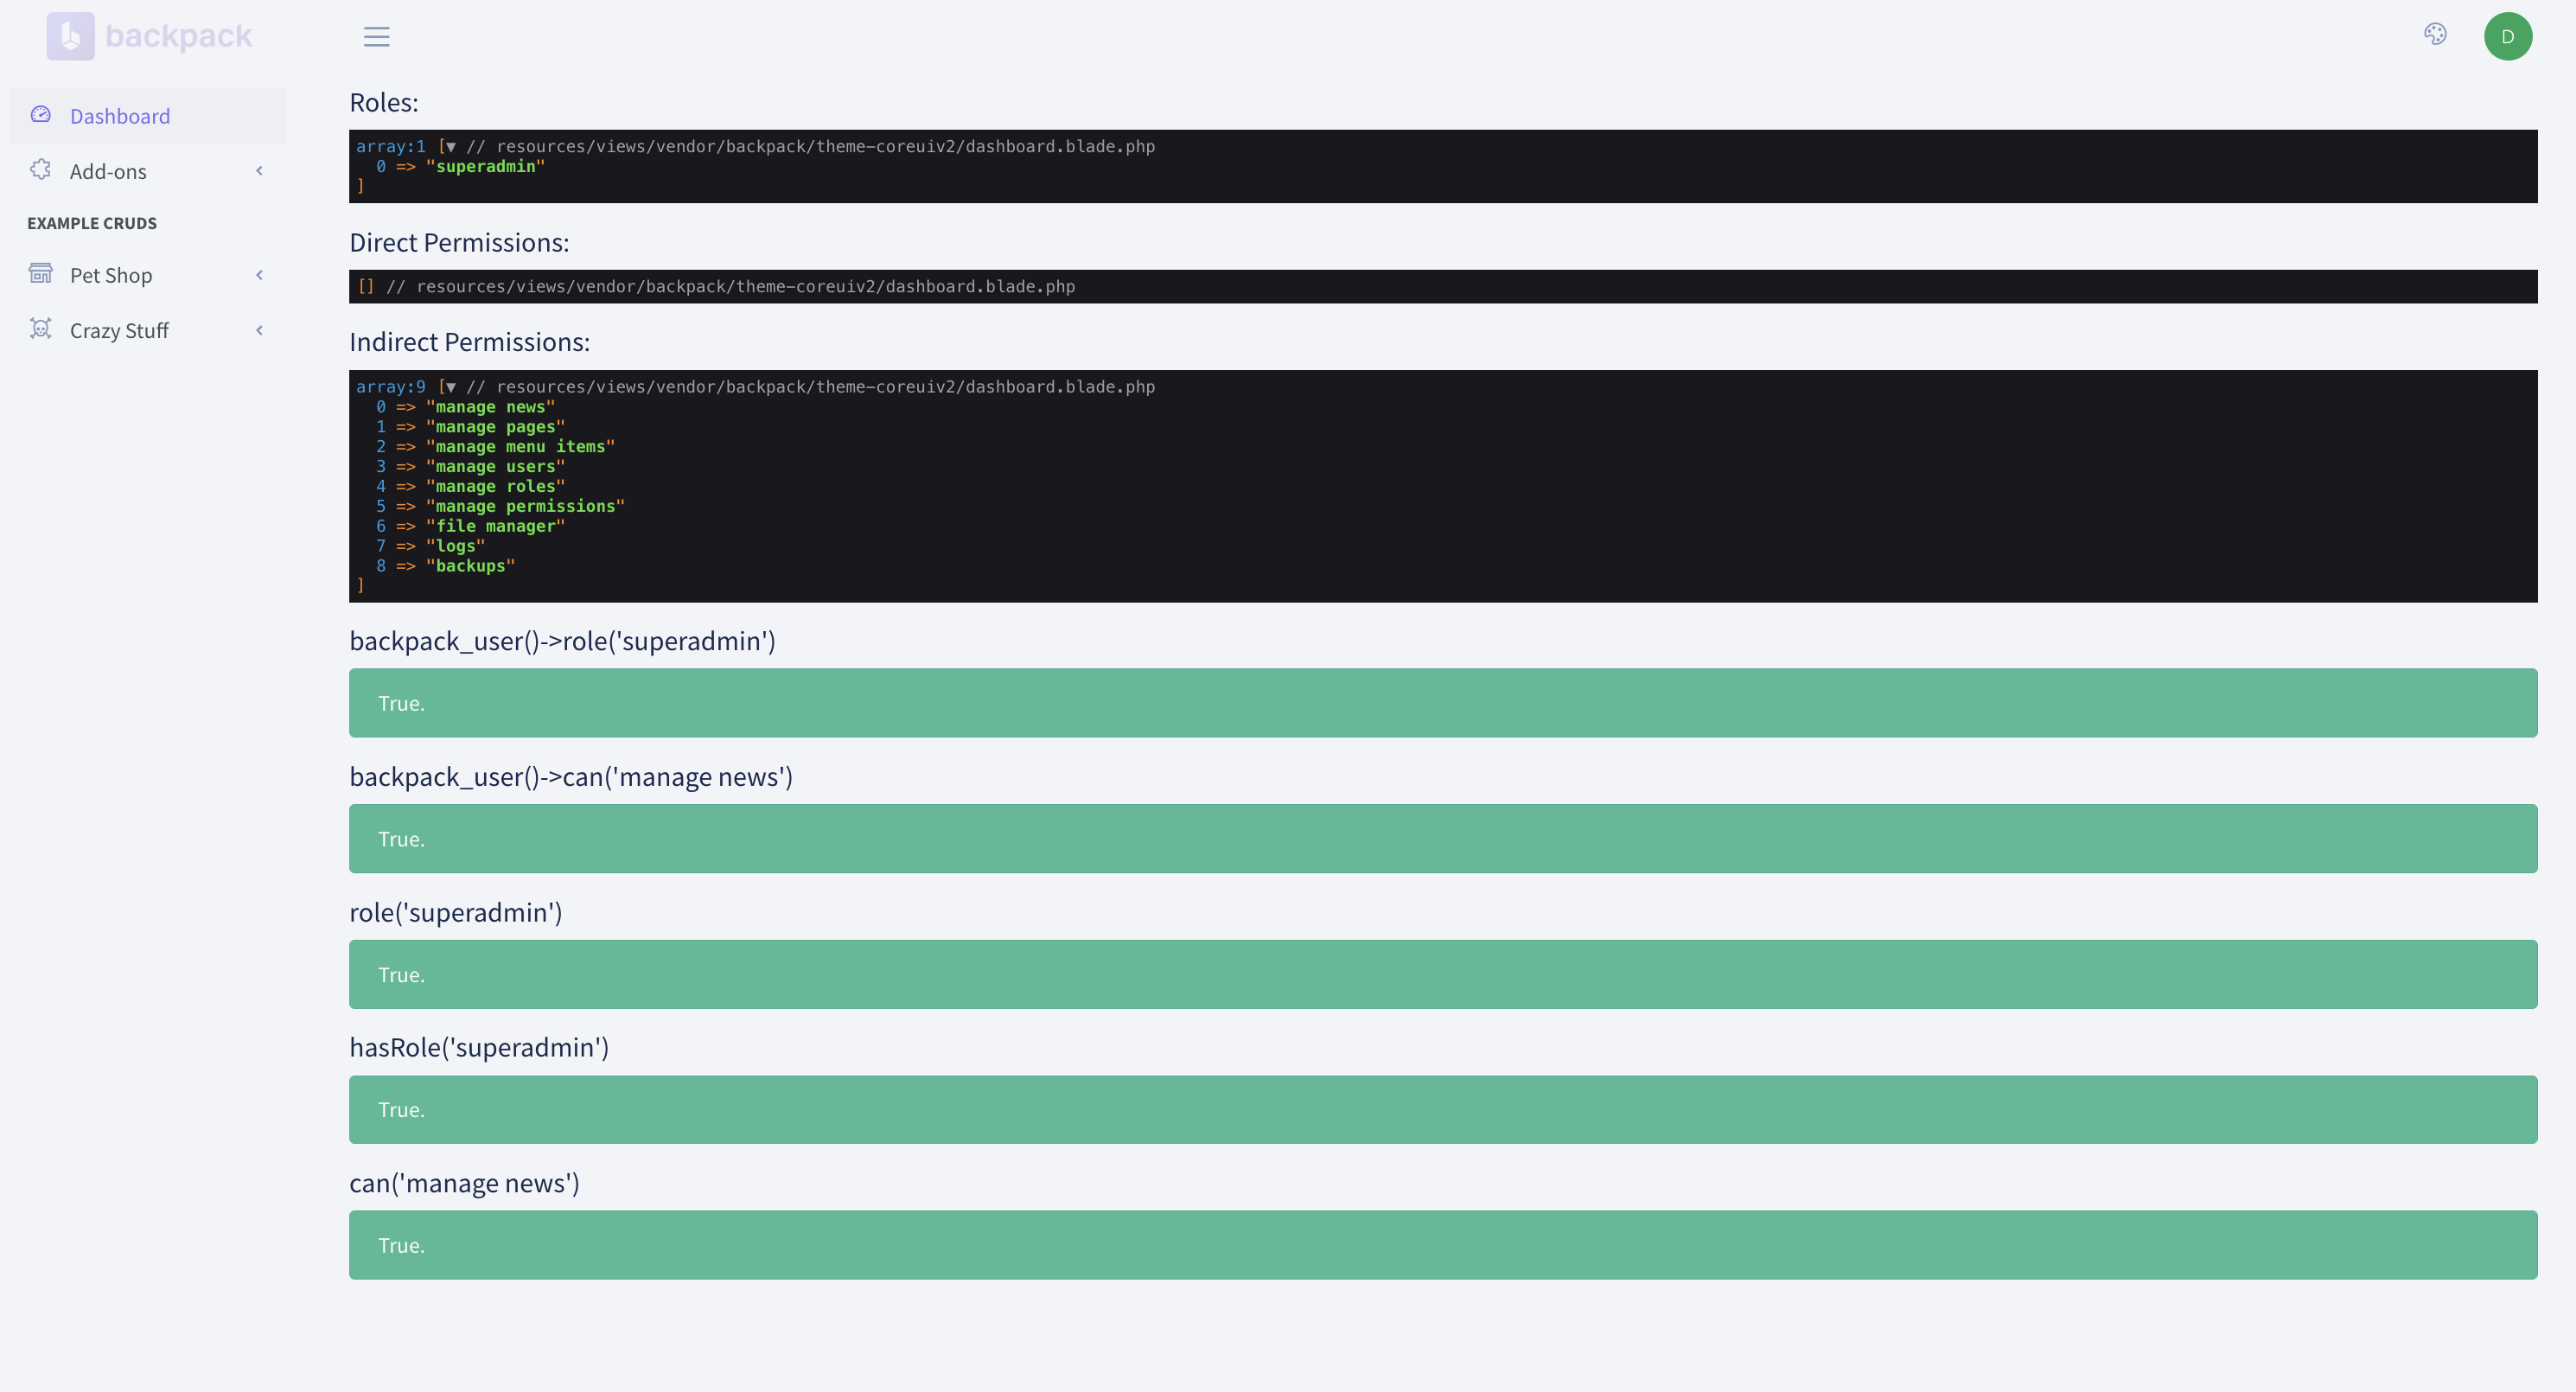
Task: Expand the Add-ons submenu chevron
Action: point(259,170)
